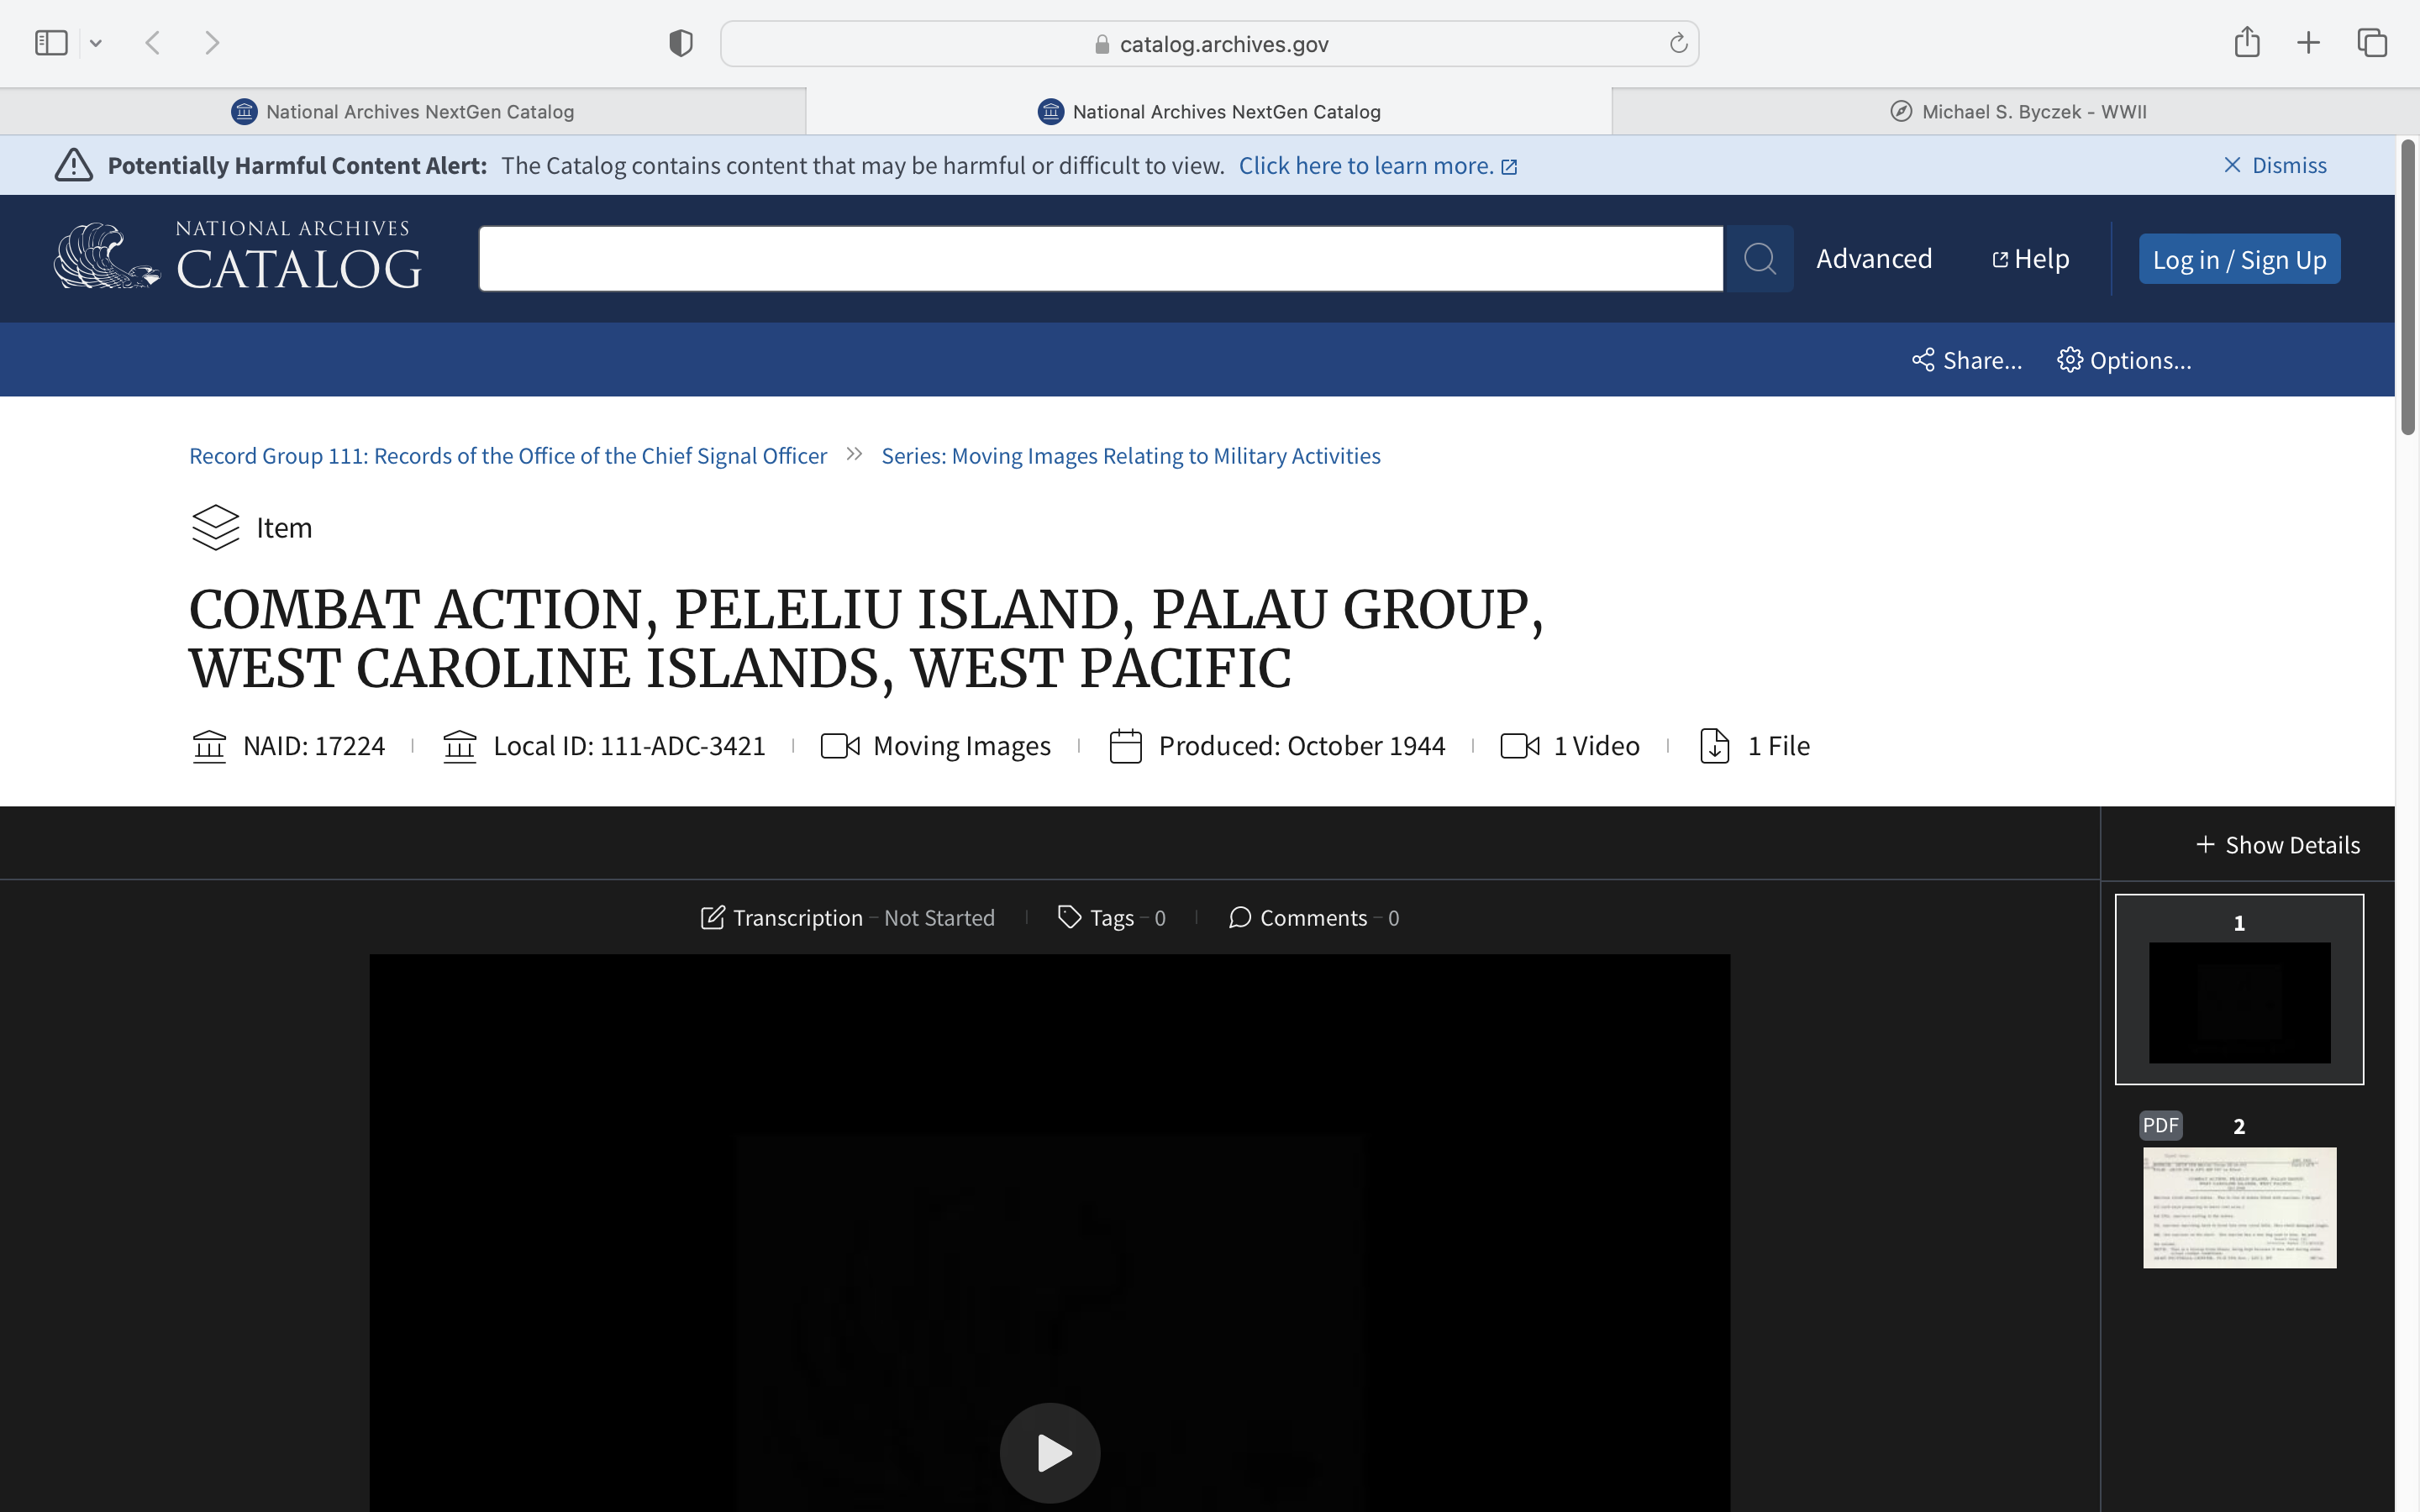Select PDF thumbnail number 2
This screenshot has height=1512, width=2420.
2239,1207
